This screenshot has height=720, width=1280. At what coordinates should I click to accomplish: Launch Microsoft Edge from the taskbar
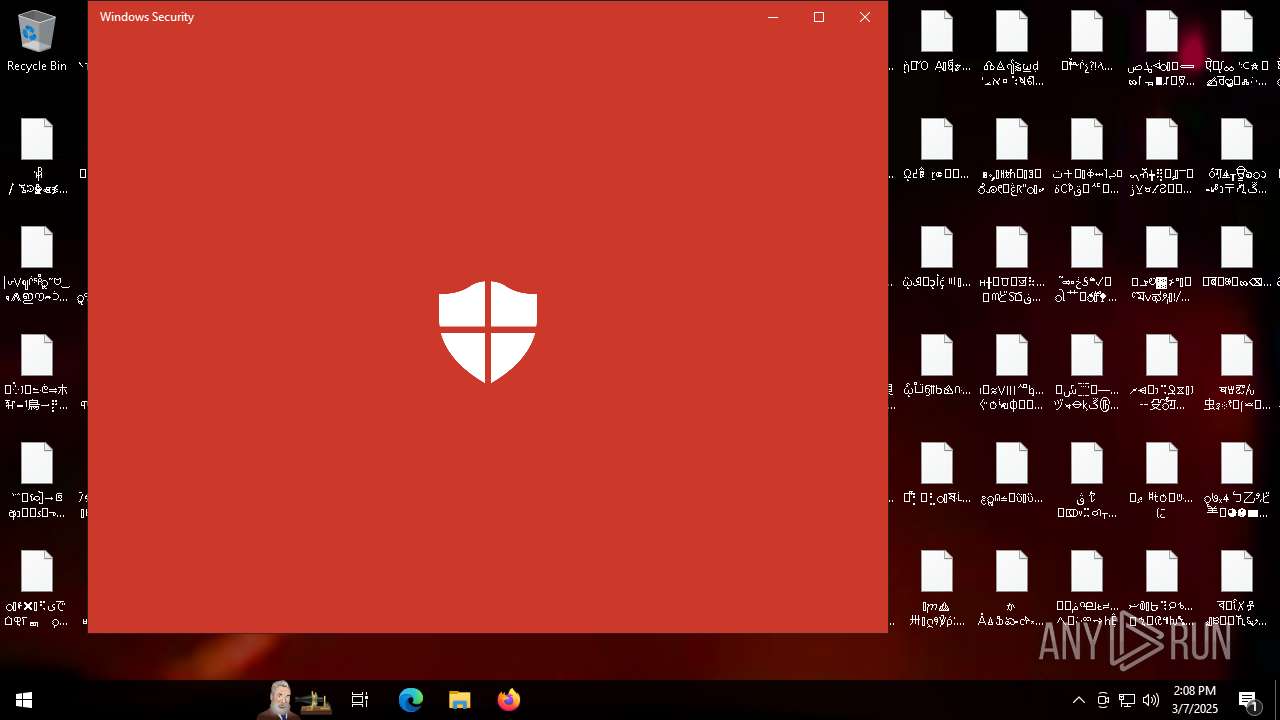[411, 700]
